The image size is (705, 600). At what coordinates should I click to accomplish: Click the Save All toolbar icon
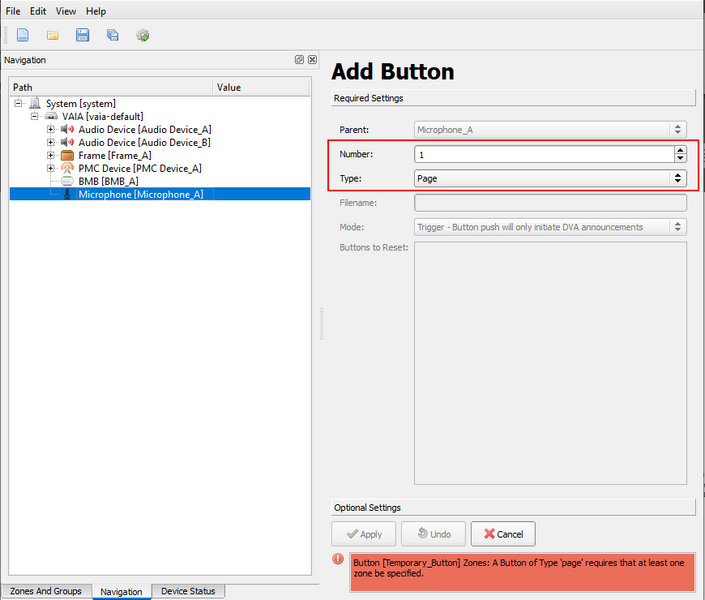tap(112, 35)
